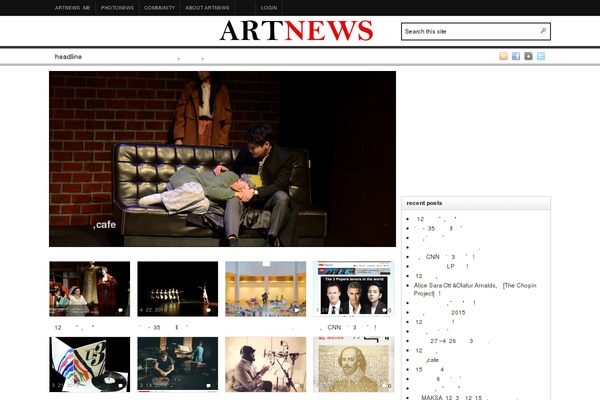Open the Google Plus icon
The width and height of the screenshot is (600, 400).
pyautogui.click(x=528, y=56)
